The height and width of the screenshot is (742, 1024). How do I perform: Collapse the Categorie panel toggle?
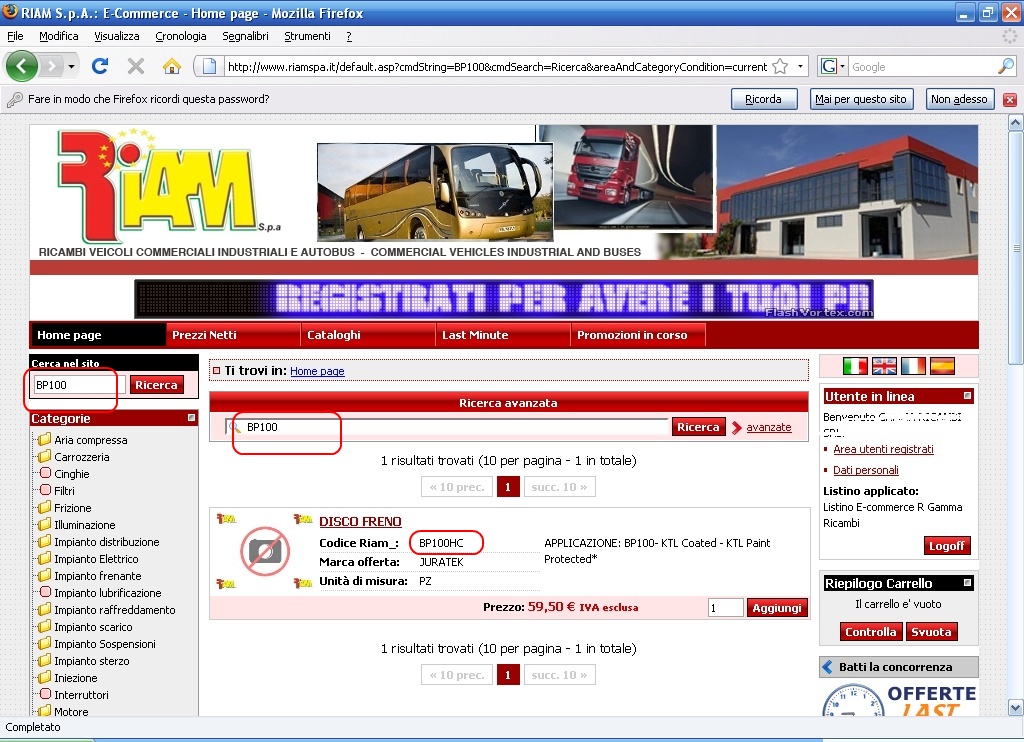191,417
